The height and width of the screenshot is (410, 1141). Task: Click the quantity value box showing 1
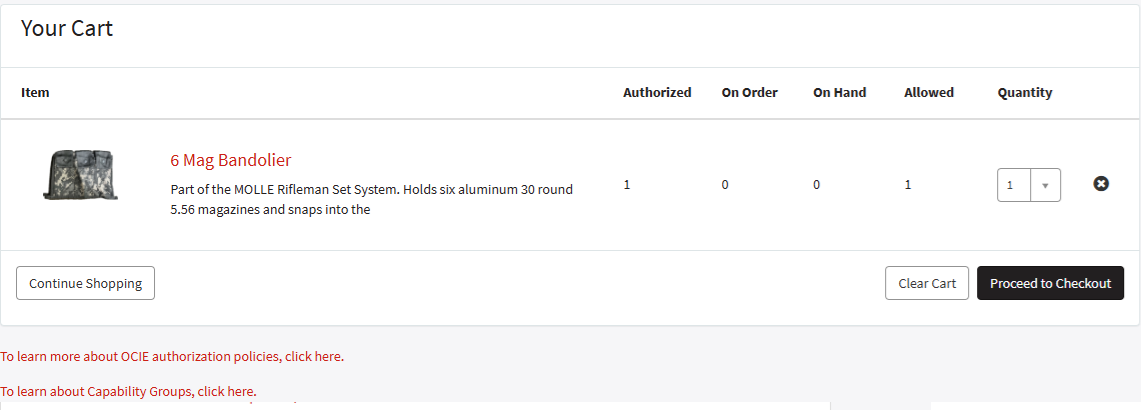[x=1013, y=185]
